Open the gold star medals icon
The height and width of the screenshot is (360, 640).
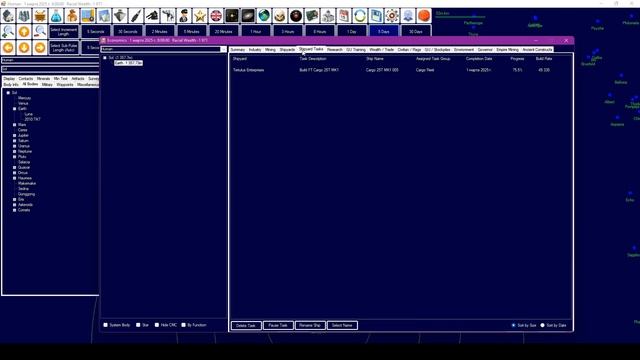click(x=200, y=16)
